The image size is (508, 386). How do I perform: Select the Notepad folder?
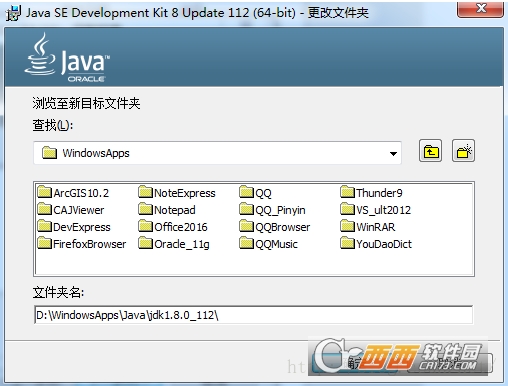coord(167,210)
